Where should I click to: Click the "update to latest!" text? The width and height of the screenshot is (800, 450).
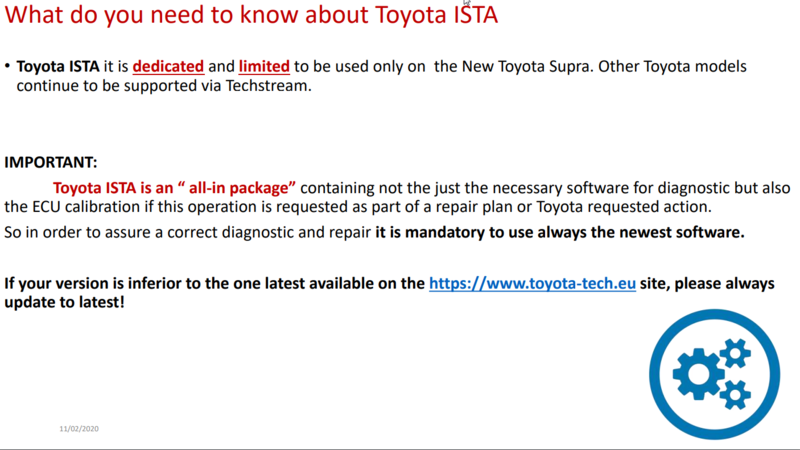tap(64, 302)
